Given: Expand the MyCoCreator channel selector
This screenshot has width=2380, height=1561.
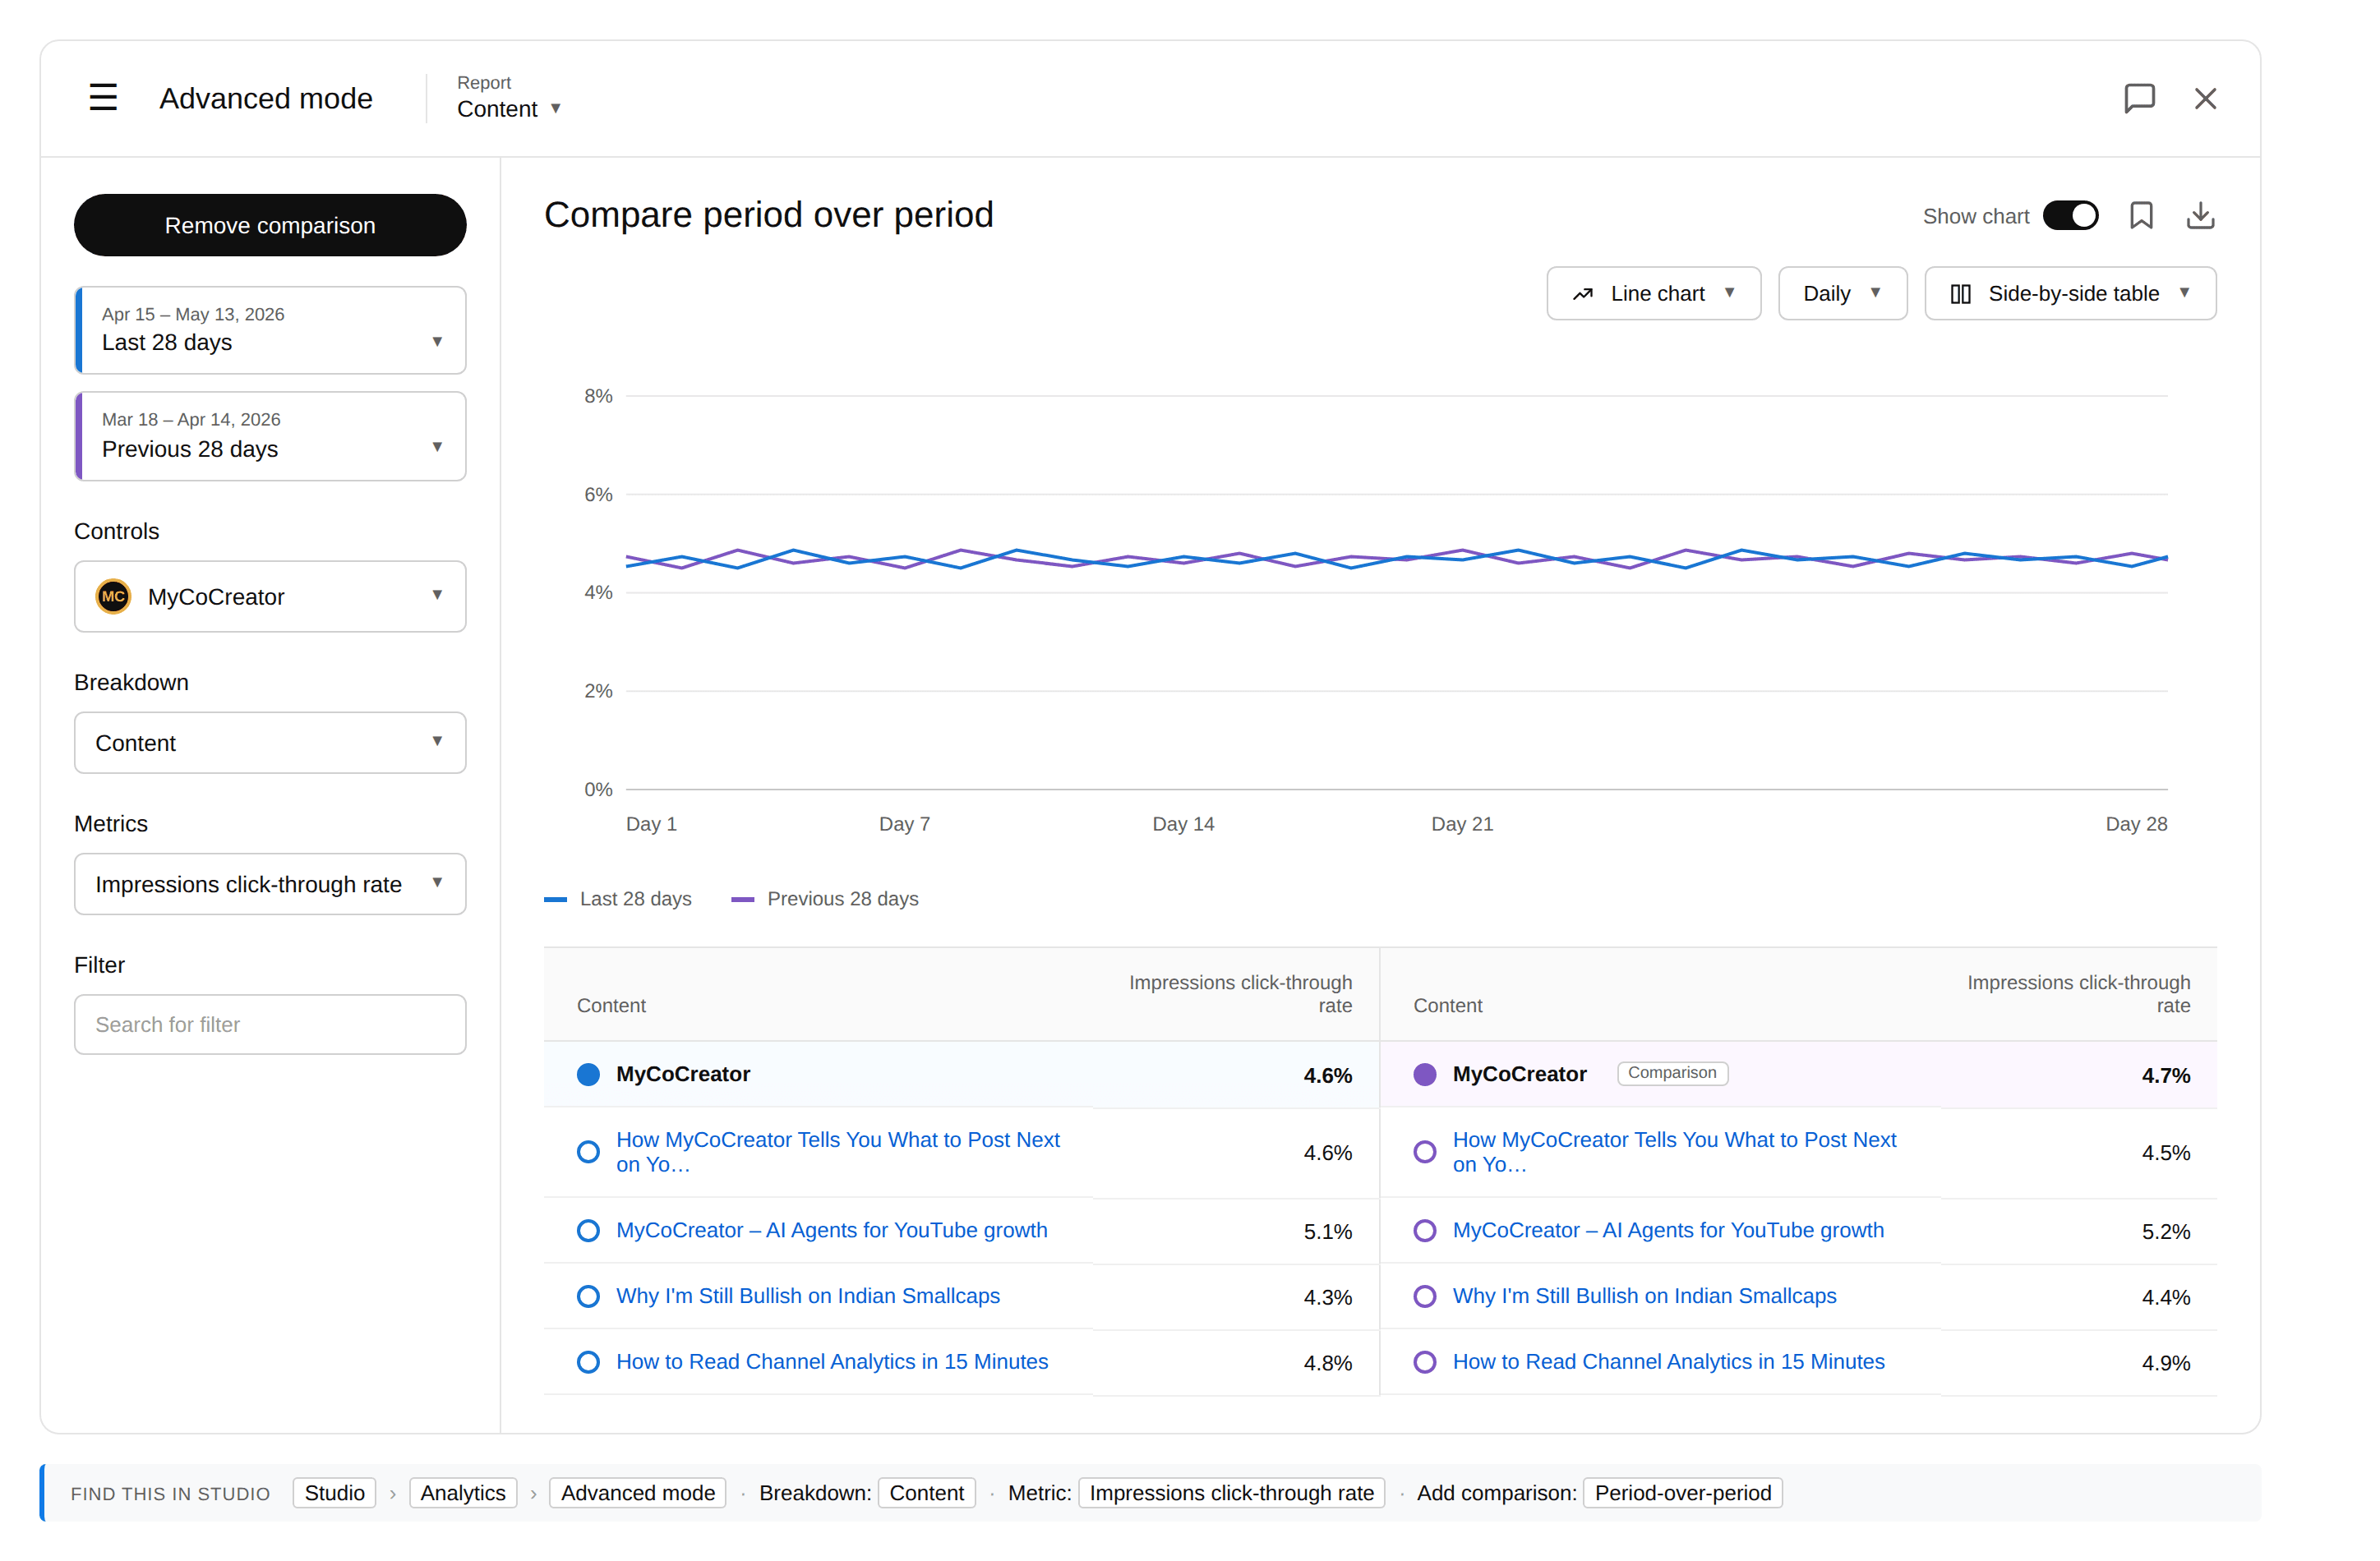Looking at the screenshot, I should click(x=270, y=596).
